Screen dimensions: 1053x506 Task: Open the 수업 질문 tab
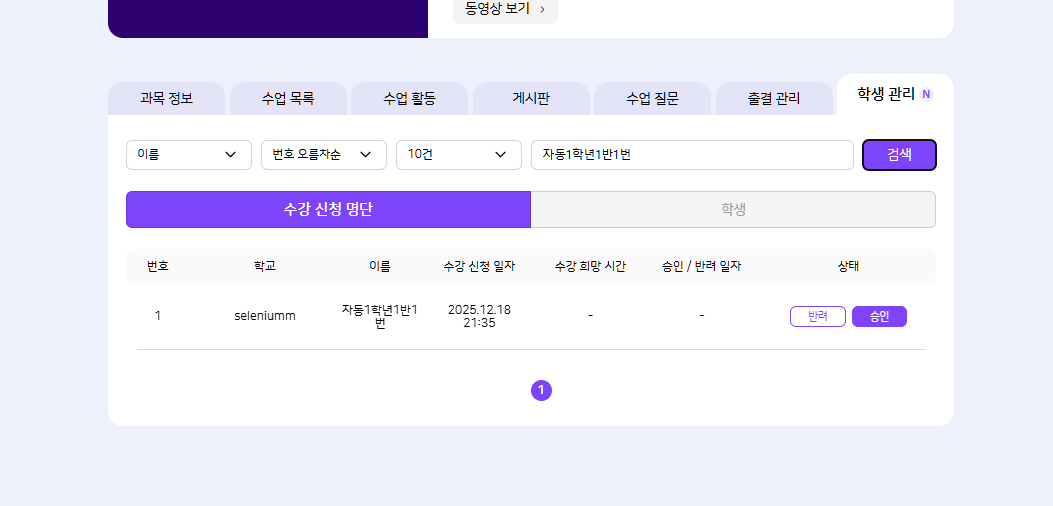652,99
